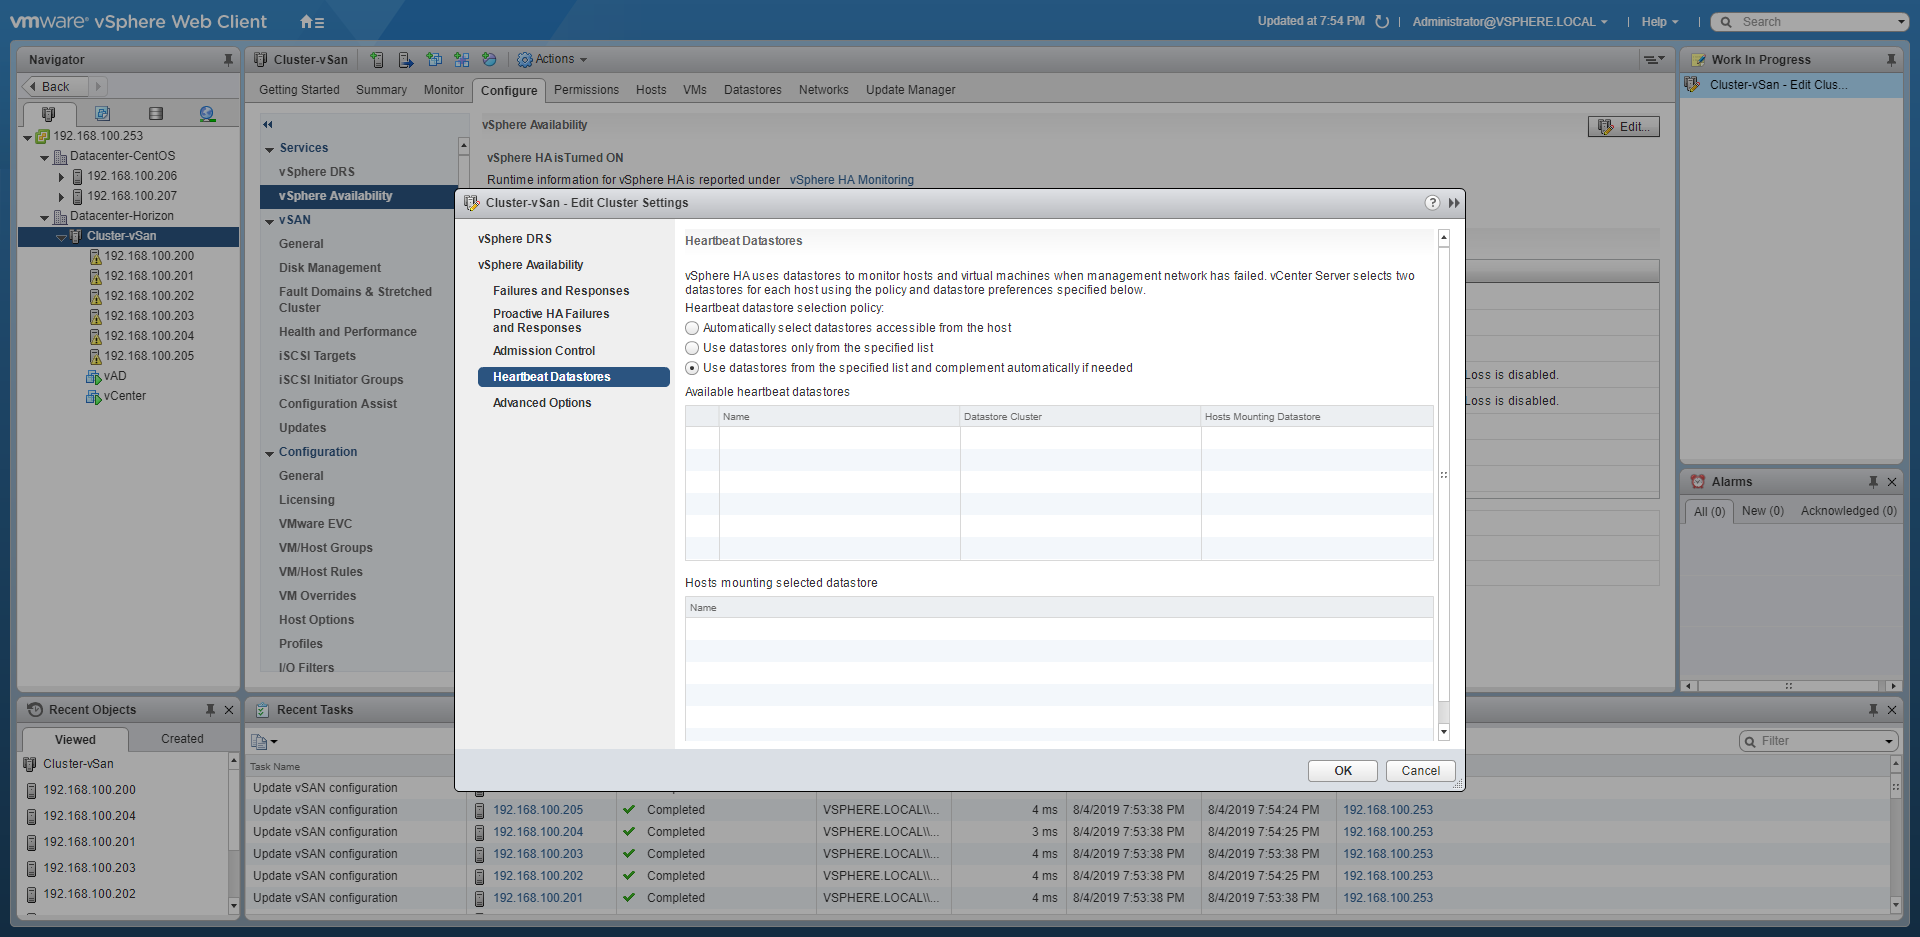
Task: Click the refresh icon beside update time
Action: tap(1382, 22)
